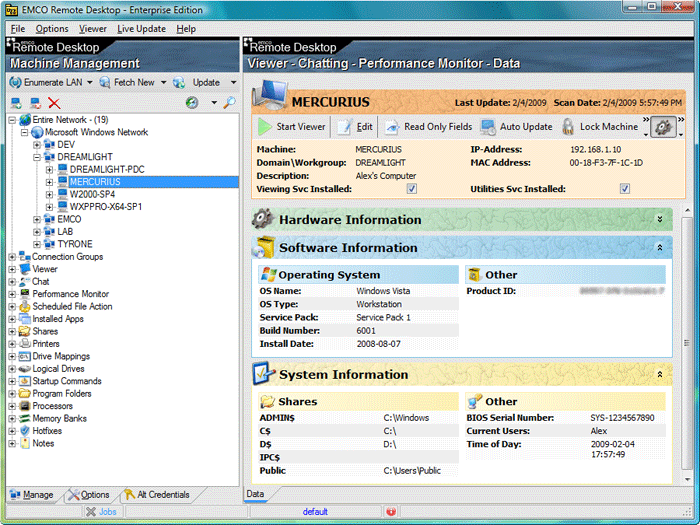Switch to the Manage tab
This screenshot has width=700, height=525.
(x=32, y=495)
